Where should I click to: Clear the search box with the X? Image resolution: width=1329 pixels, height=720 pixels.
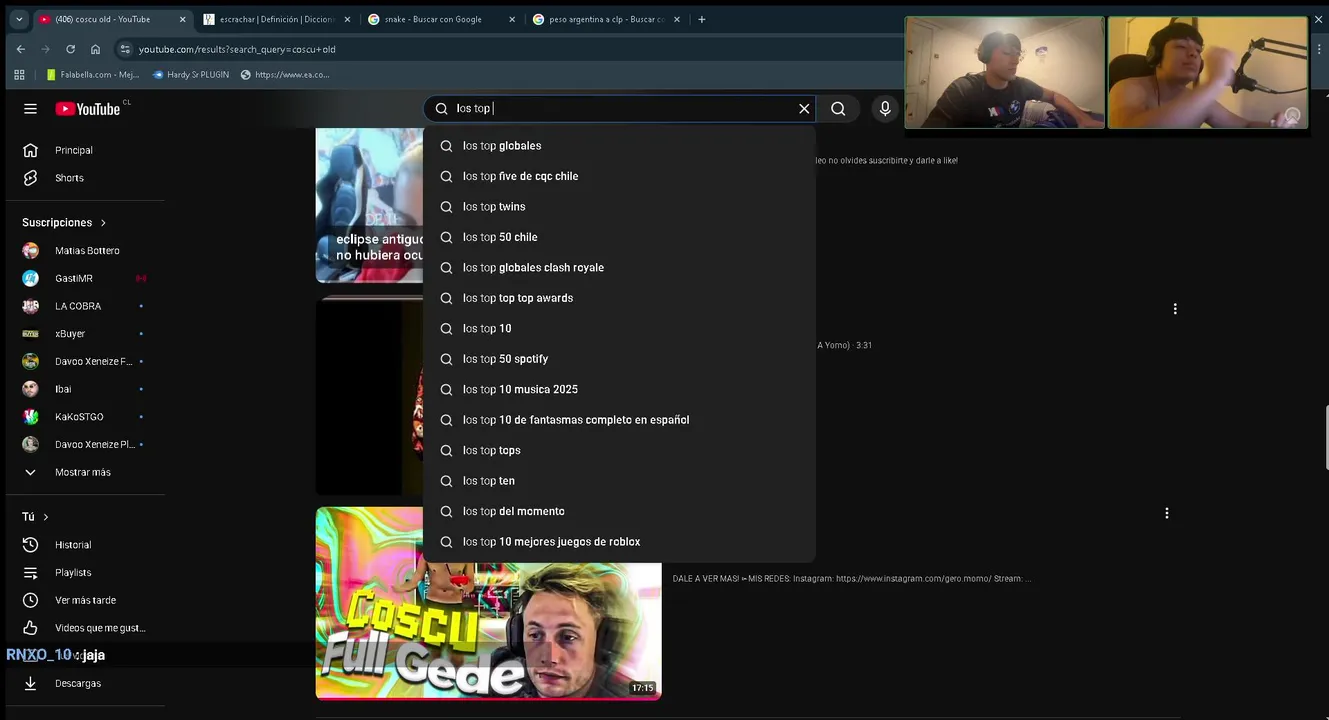coord(804,109)
